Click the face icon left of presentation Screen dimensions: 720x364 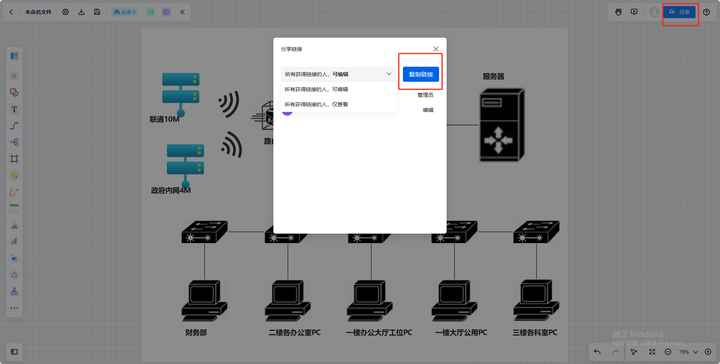coord(619,12)
